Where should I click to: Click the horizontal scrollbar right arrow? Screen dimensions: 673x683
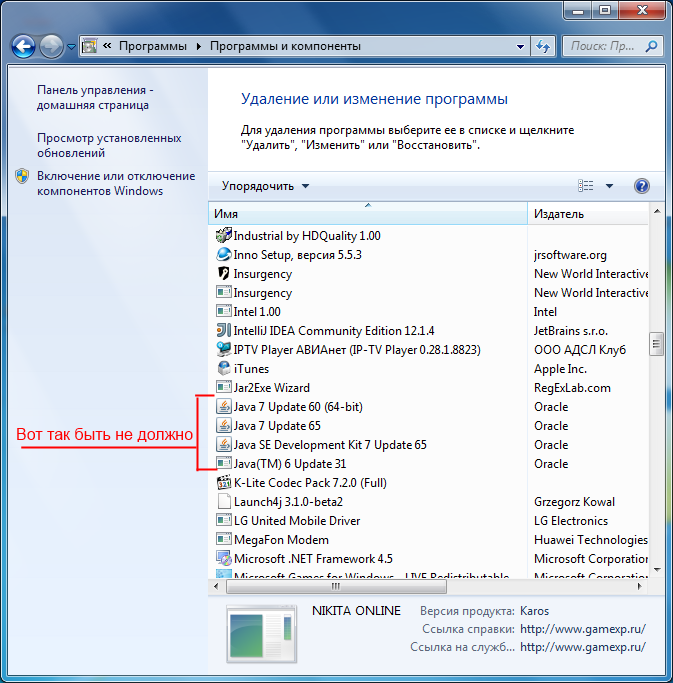click(x=639, y=586)
